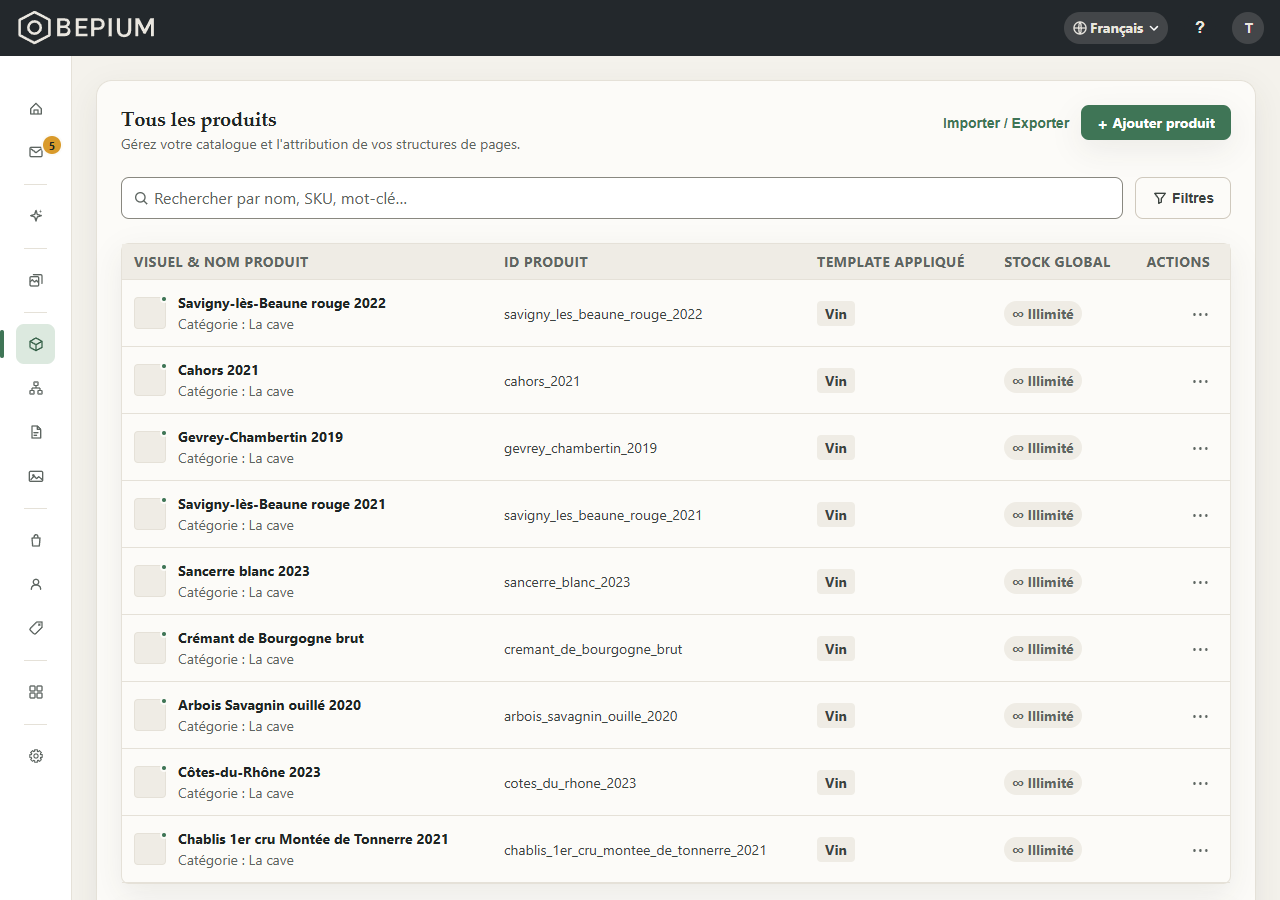
Task: Click thumbnail of Chablis 1er cru Montée de Tonnerre
Action: pyautogui.click(x=150, y=849)
